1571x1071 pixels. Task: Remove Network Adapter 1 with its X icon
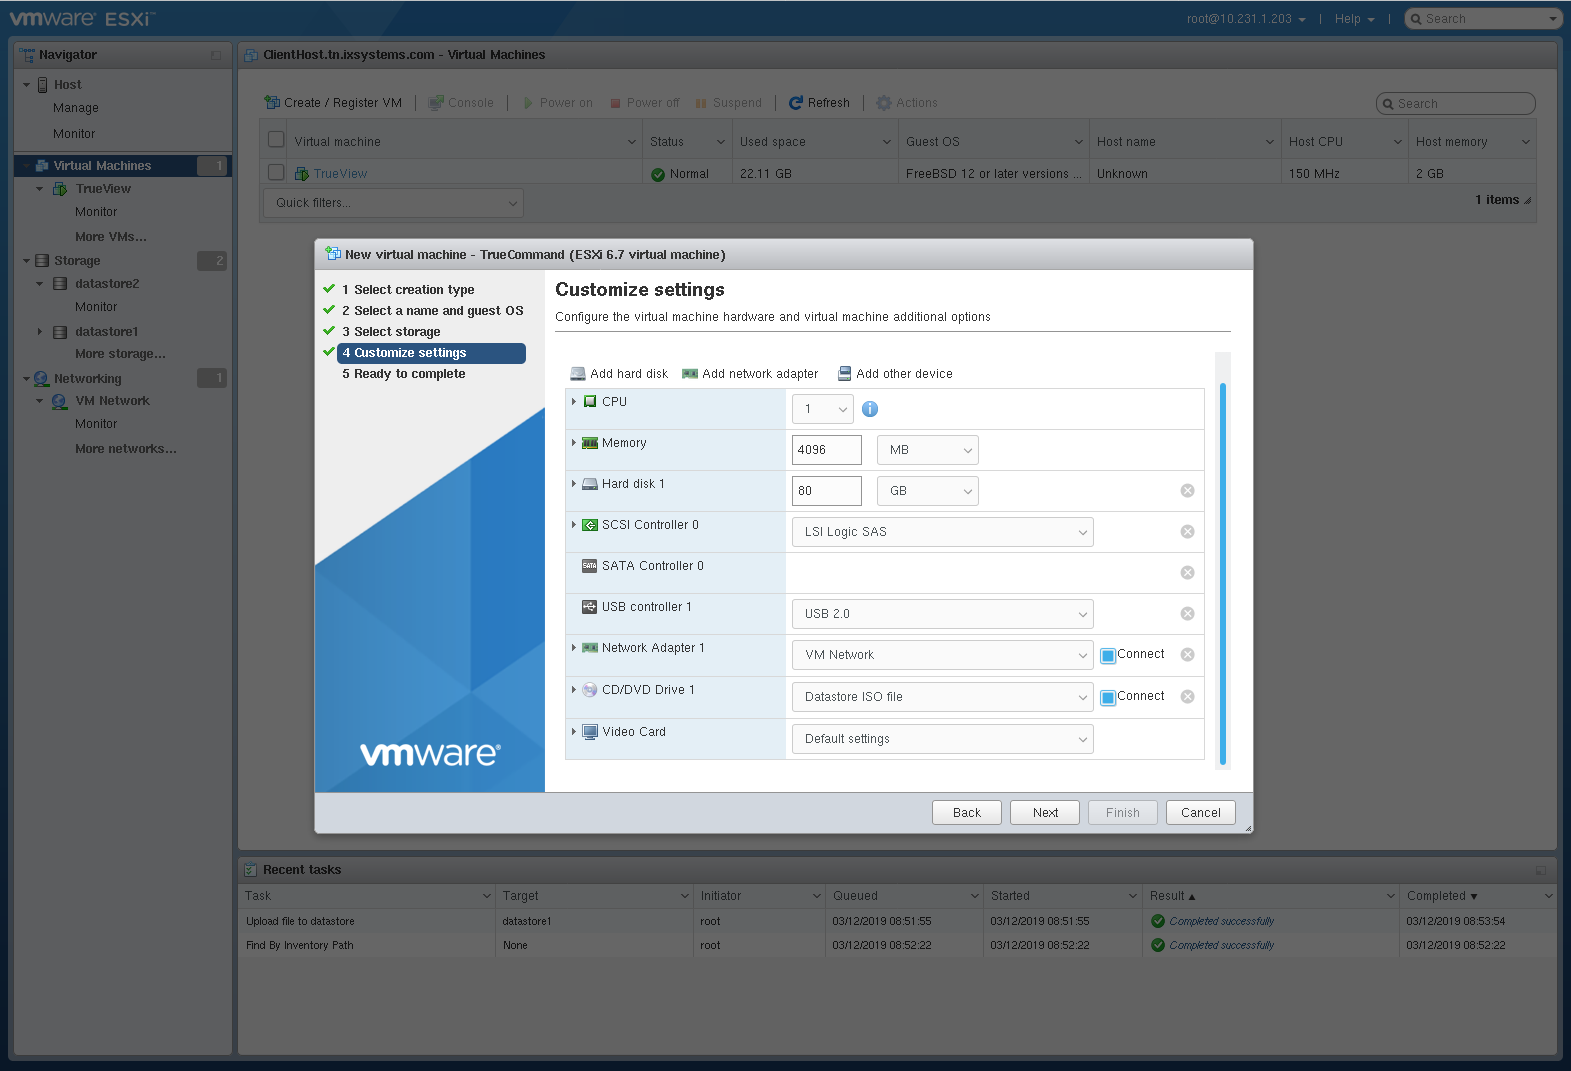[1187, 655]
